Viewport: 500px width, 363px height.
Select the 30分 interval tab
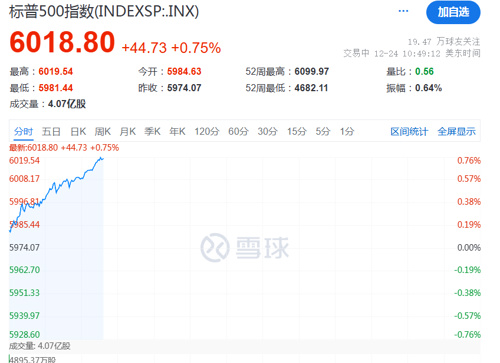(268, 131)
